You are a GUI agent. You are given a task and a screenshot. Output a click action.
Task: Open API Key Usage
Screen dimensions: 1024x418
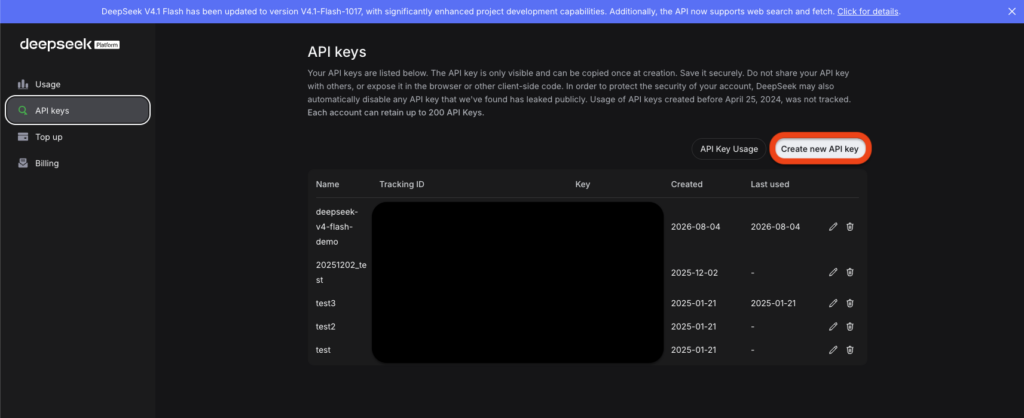(729, 149)
